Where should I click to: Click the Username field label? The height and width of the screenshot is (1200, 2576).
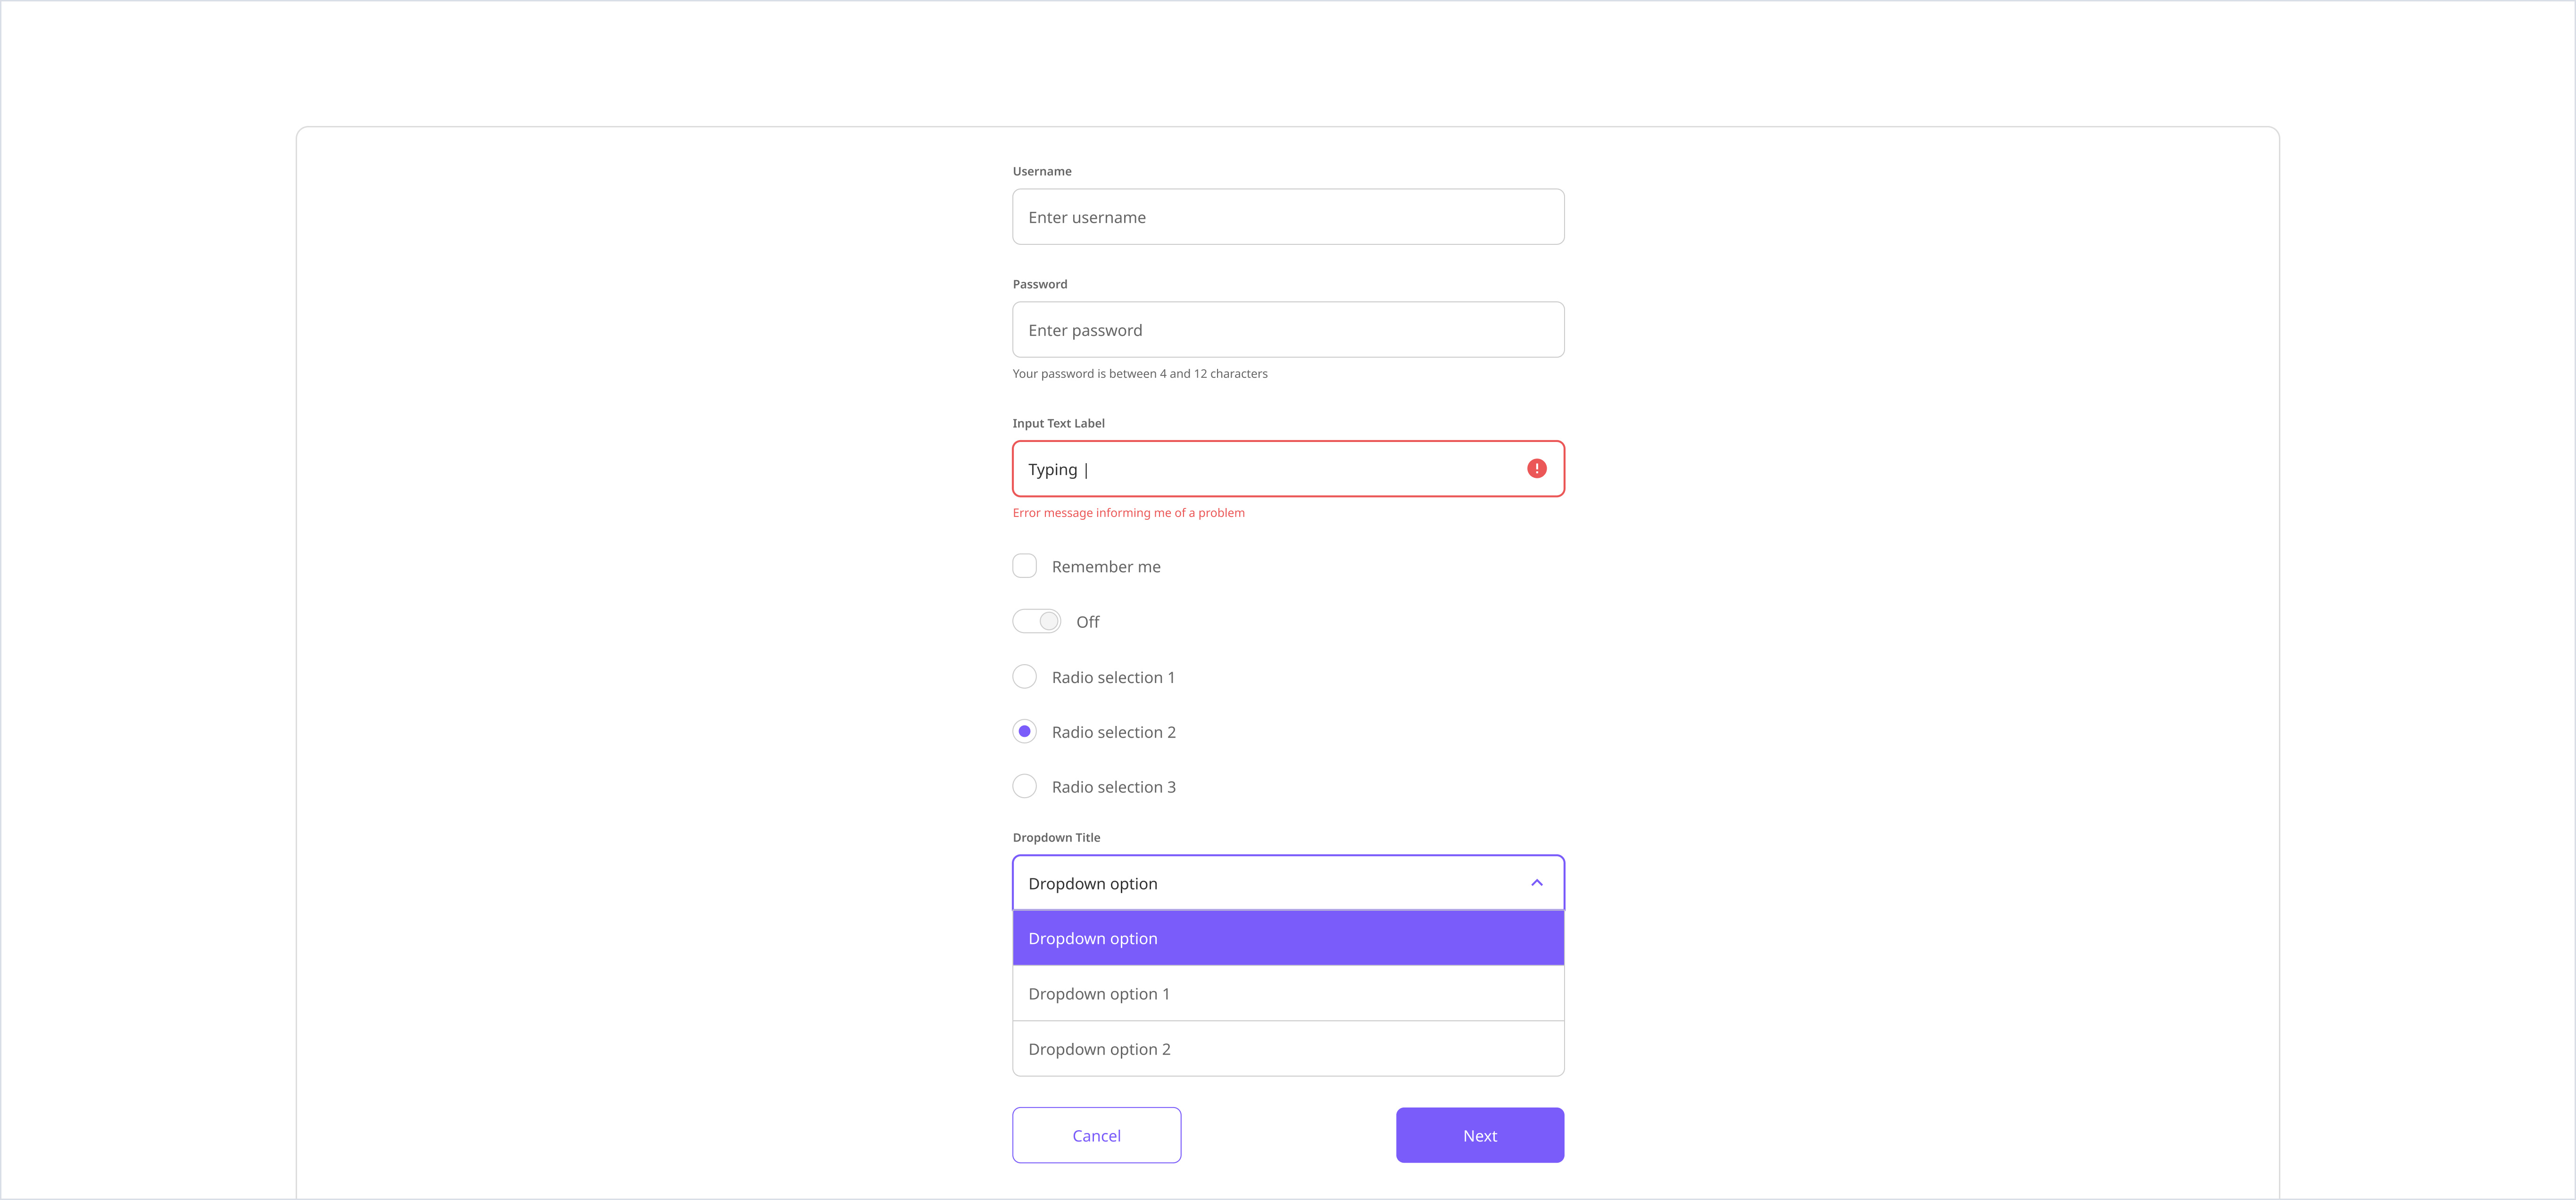(x=1041, y=171)
